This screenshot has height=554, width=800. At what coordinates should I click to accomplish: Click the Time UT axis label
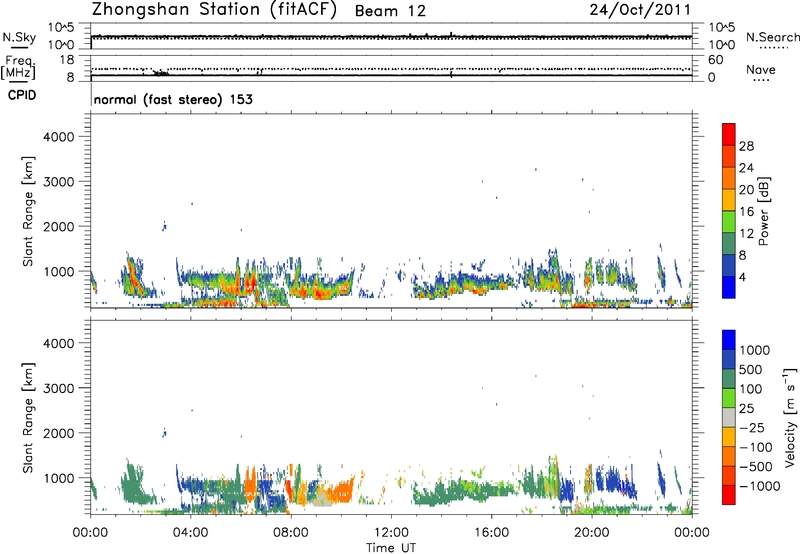click(x=391, y=548)
